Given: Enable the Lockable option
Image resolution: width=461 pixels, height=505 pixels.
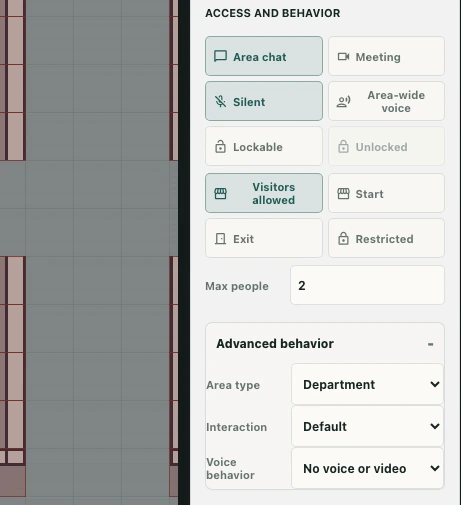Looking at the screenshot, I should click(264, 146).
